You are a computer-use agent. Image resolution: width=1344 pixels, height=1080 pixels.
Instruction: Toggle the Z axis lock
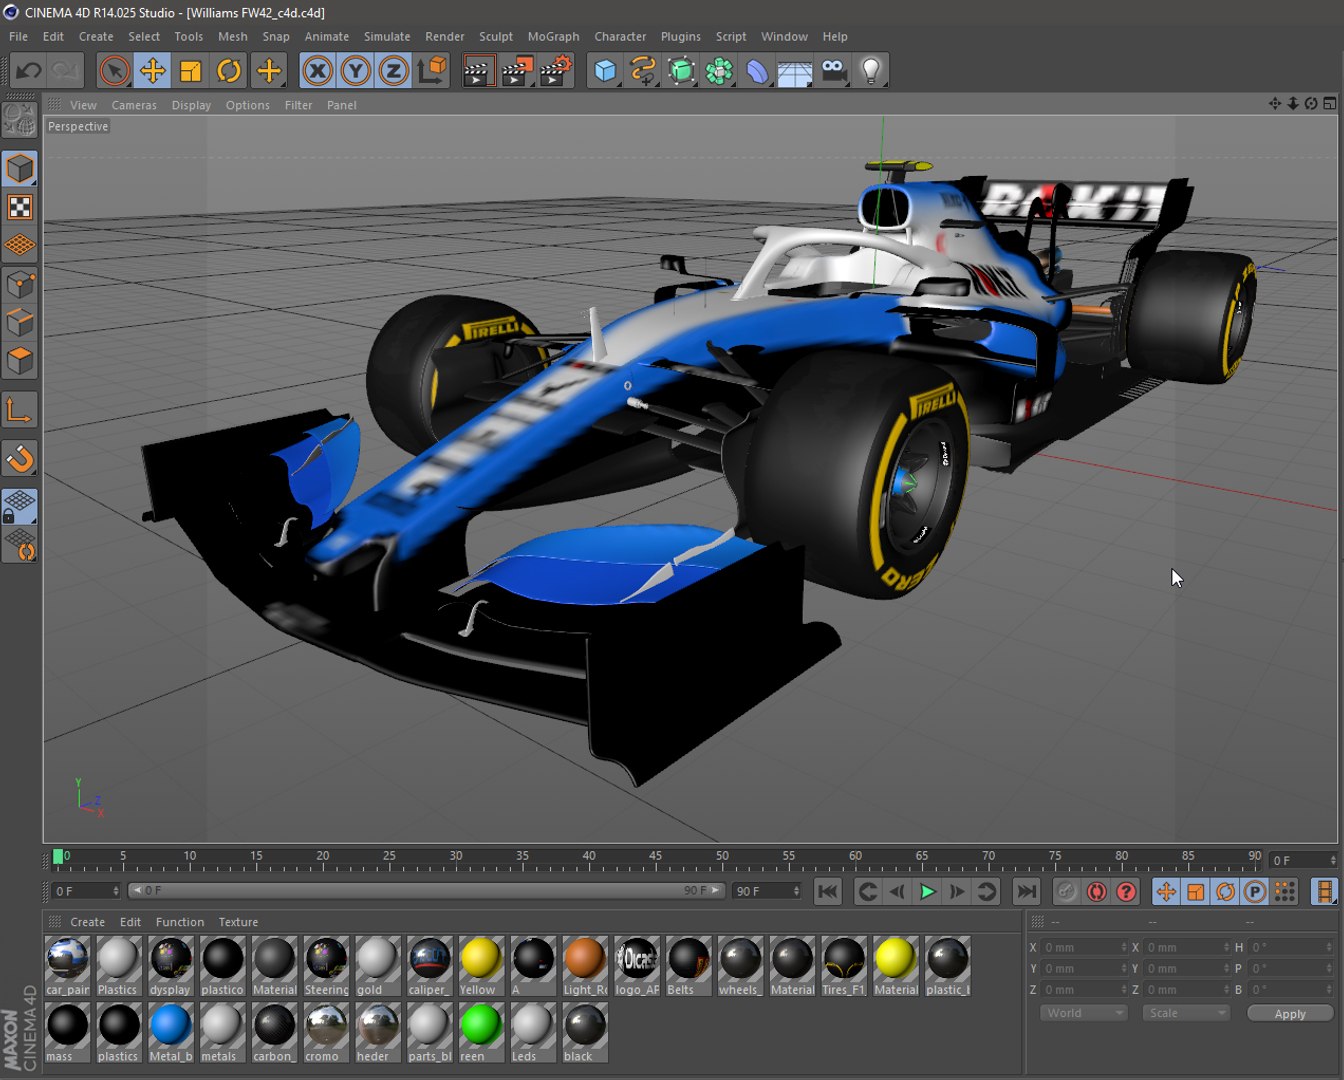[x=393, y=71]
